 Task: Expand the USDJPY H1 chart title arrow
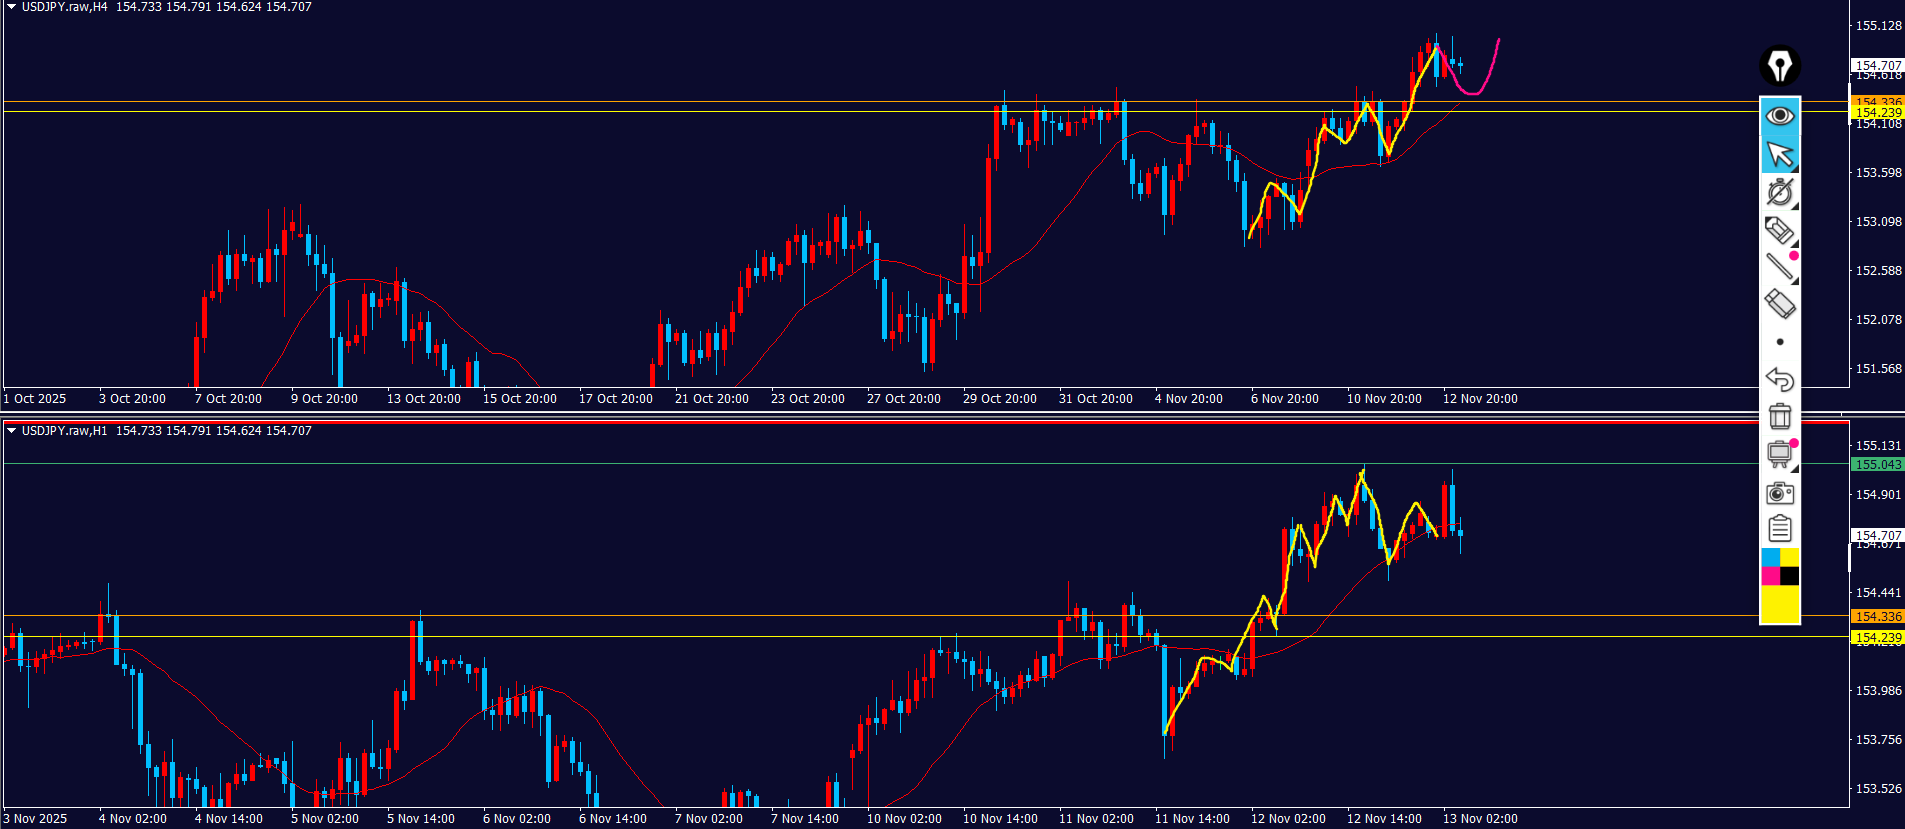coord(11,431)
